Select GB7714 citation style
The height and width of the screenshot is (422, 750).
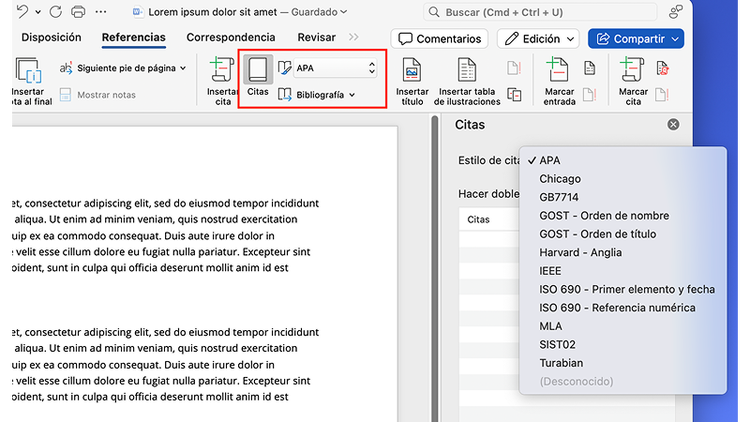623,197
